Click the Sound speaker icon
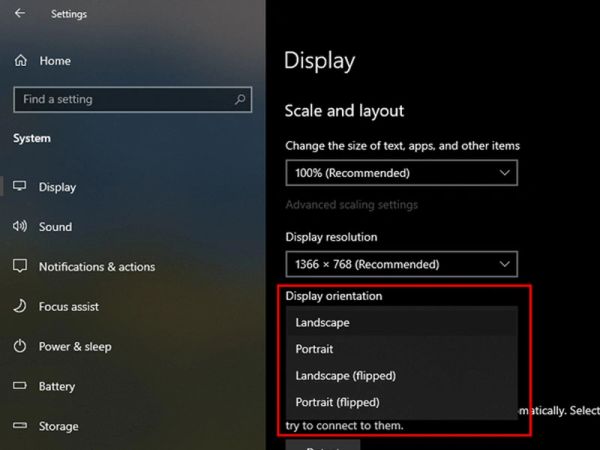This screenshot has width=600, height=450. [x=20, y=227]
